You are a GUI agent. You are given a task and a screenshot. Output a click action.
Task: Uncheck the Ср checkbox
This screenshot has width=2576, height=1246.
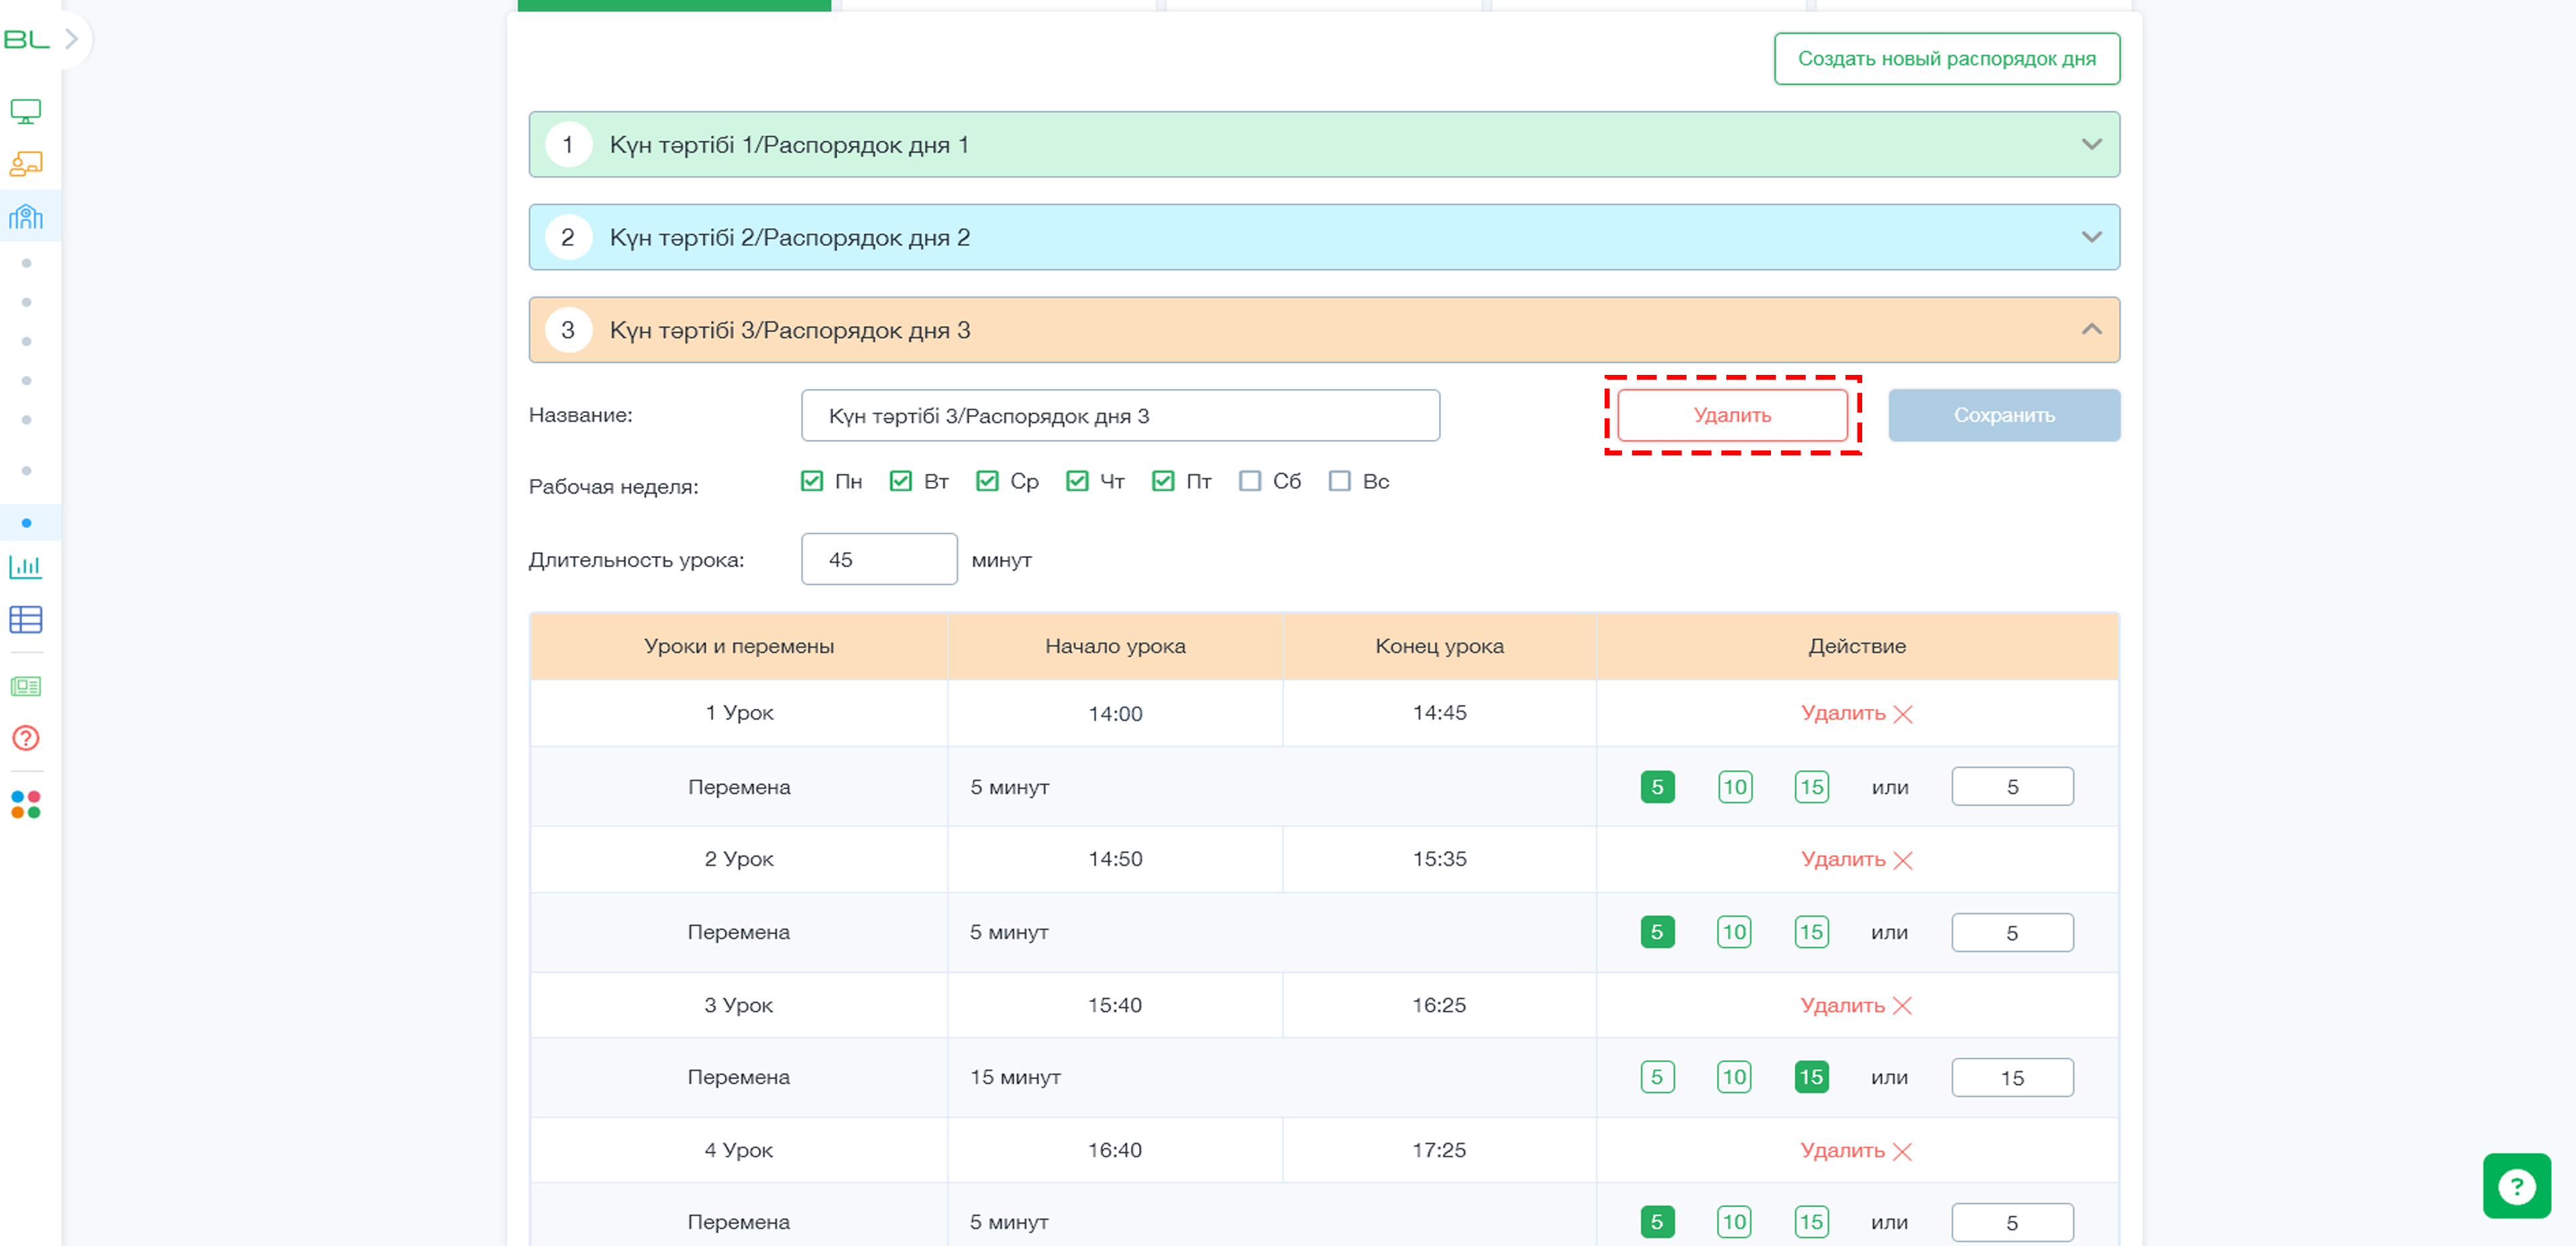click(987, 481)
